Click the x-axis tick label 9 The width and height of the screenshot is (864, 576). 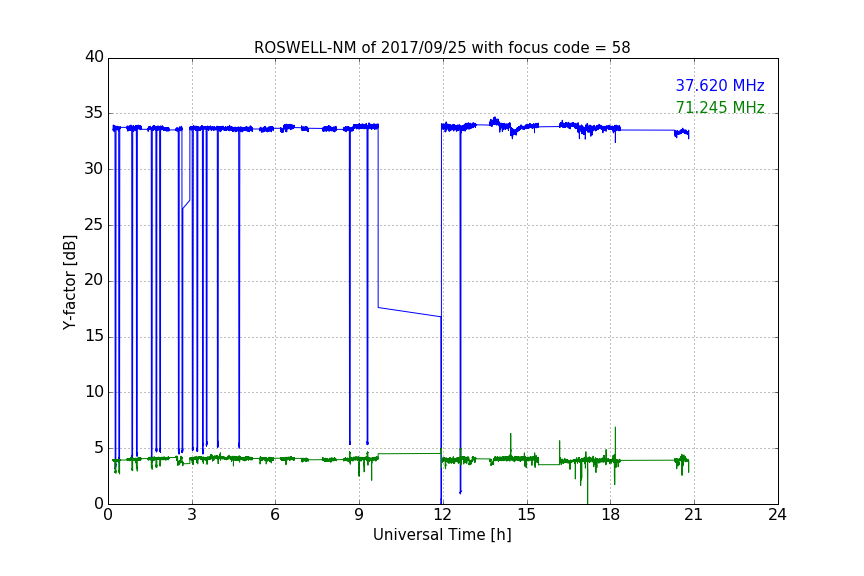coord(359,515)
